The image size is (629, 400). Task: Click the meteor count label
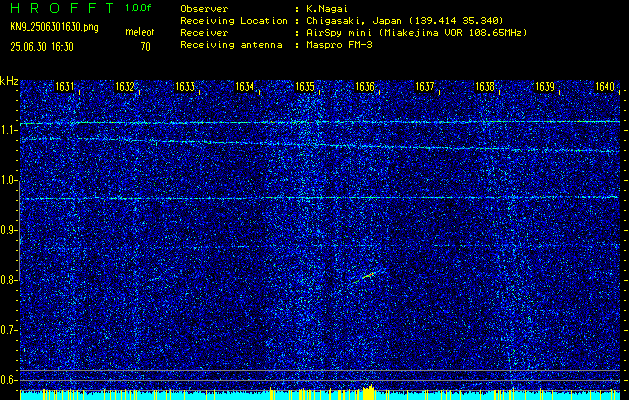coord(140,32)
